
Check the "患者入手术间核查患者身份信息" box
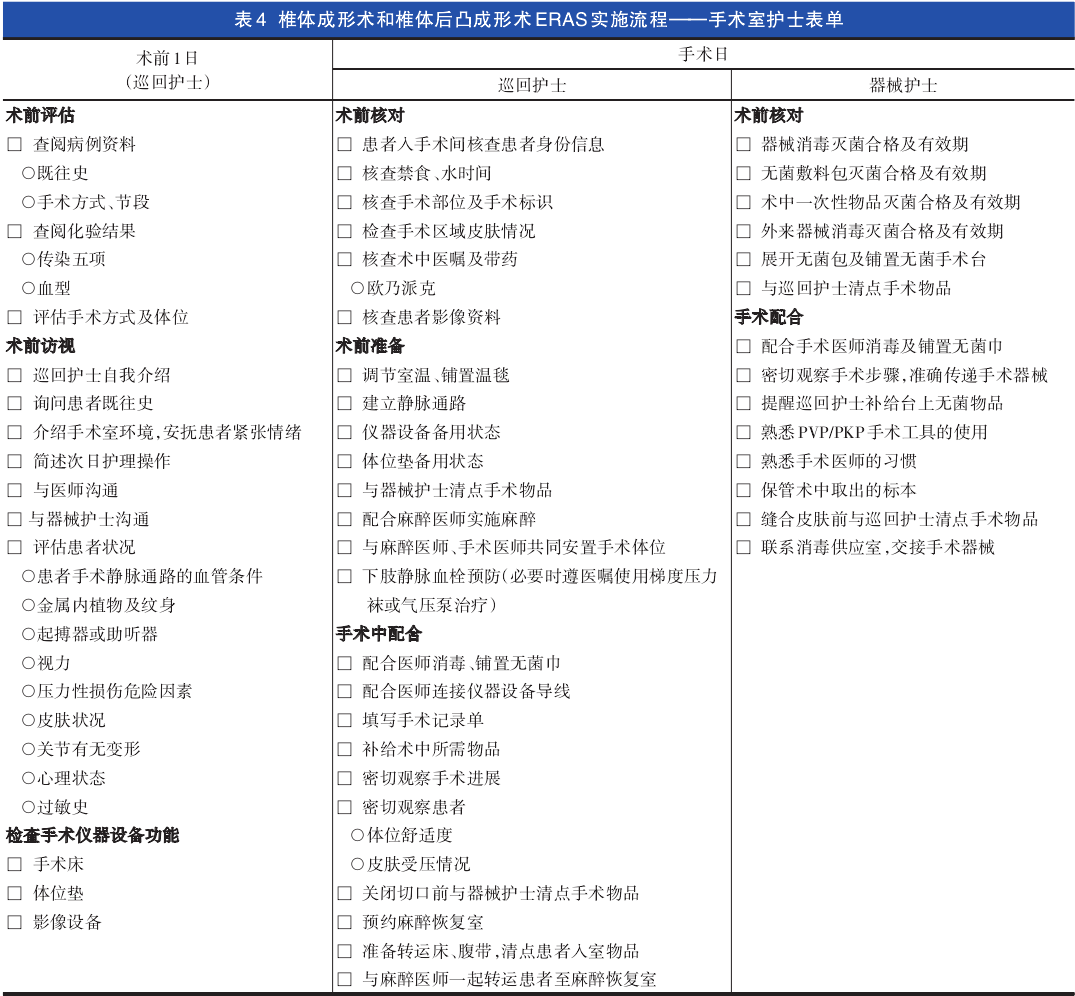coord(344,145)
